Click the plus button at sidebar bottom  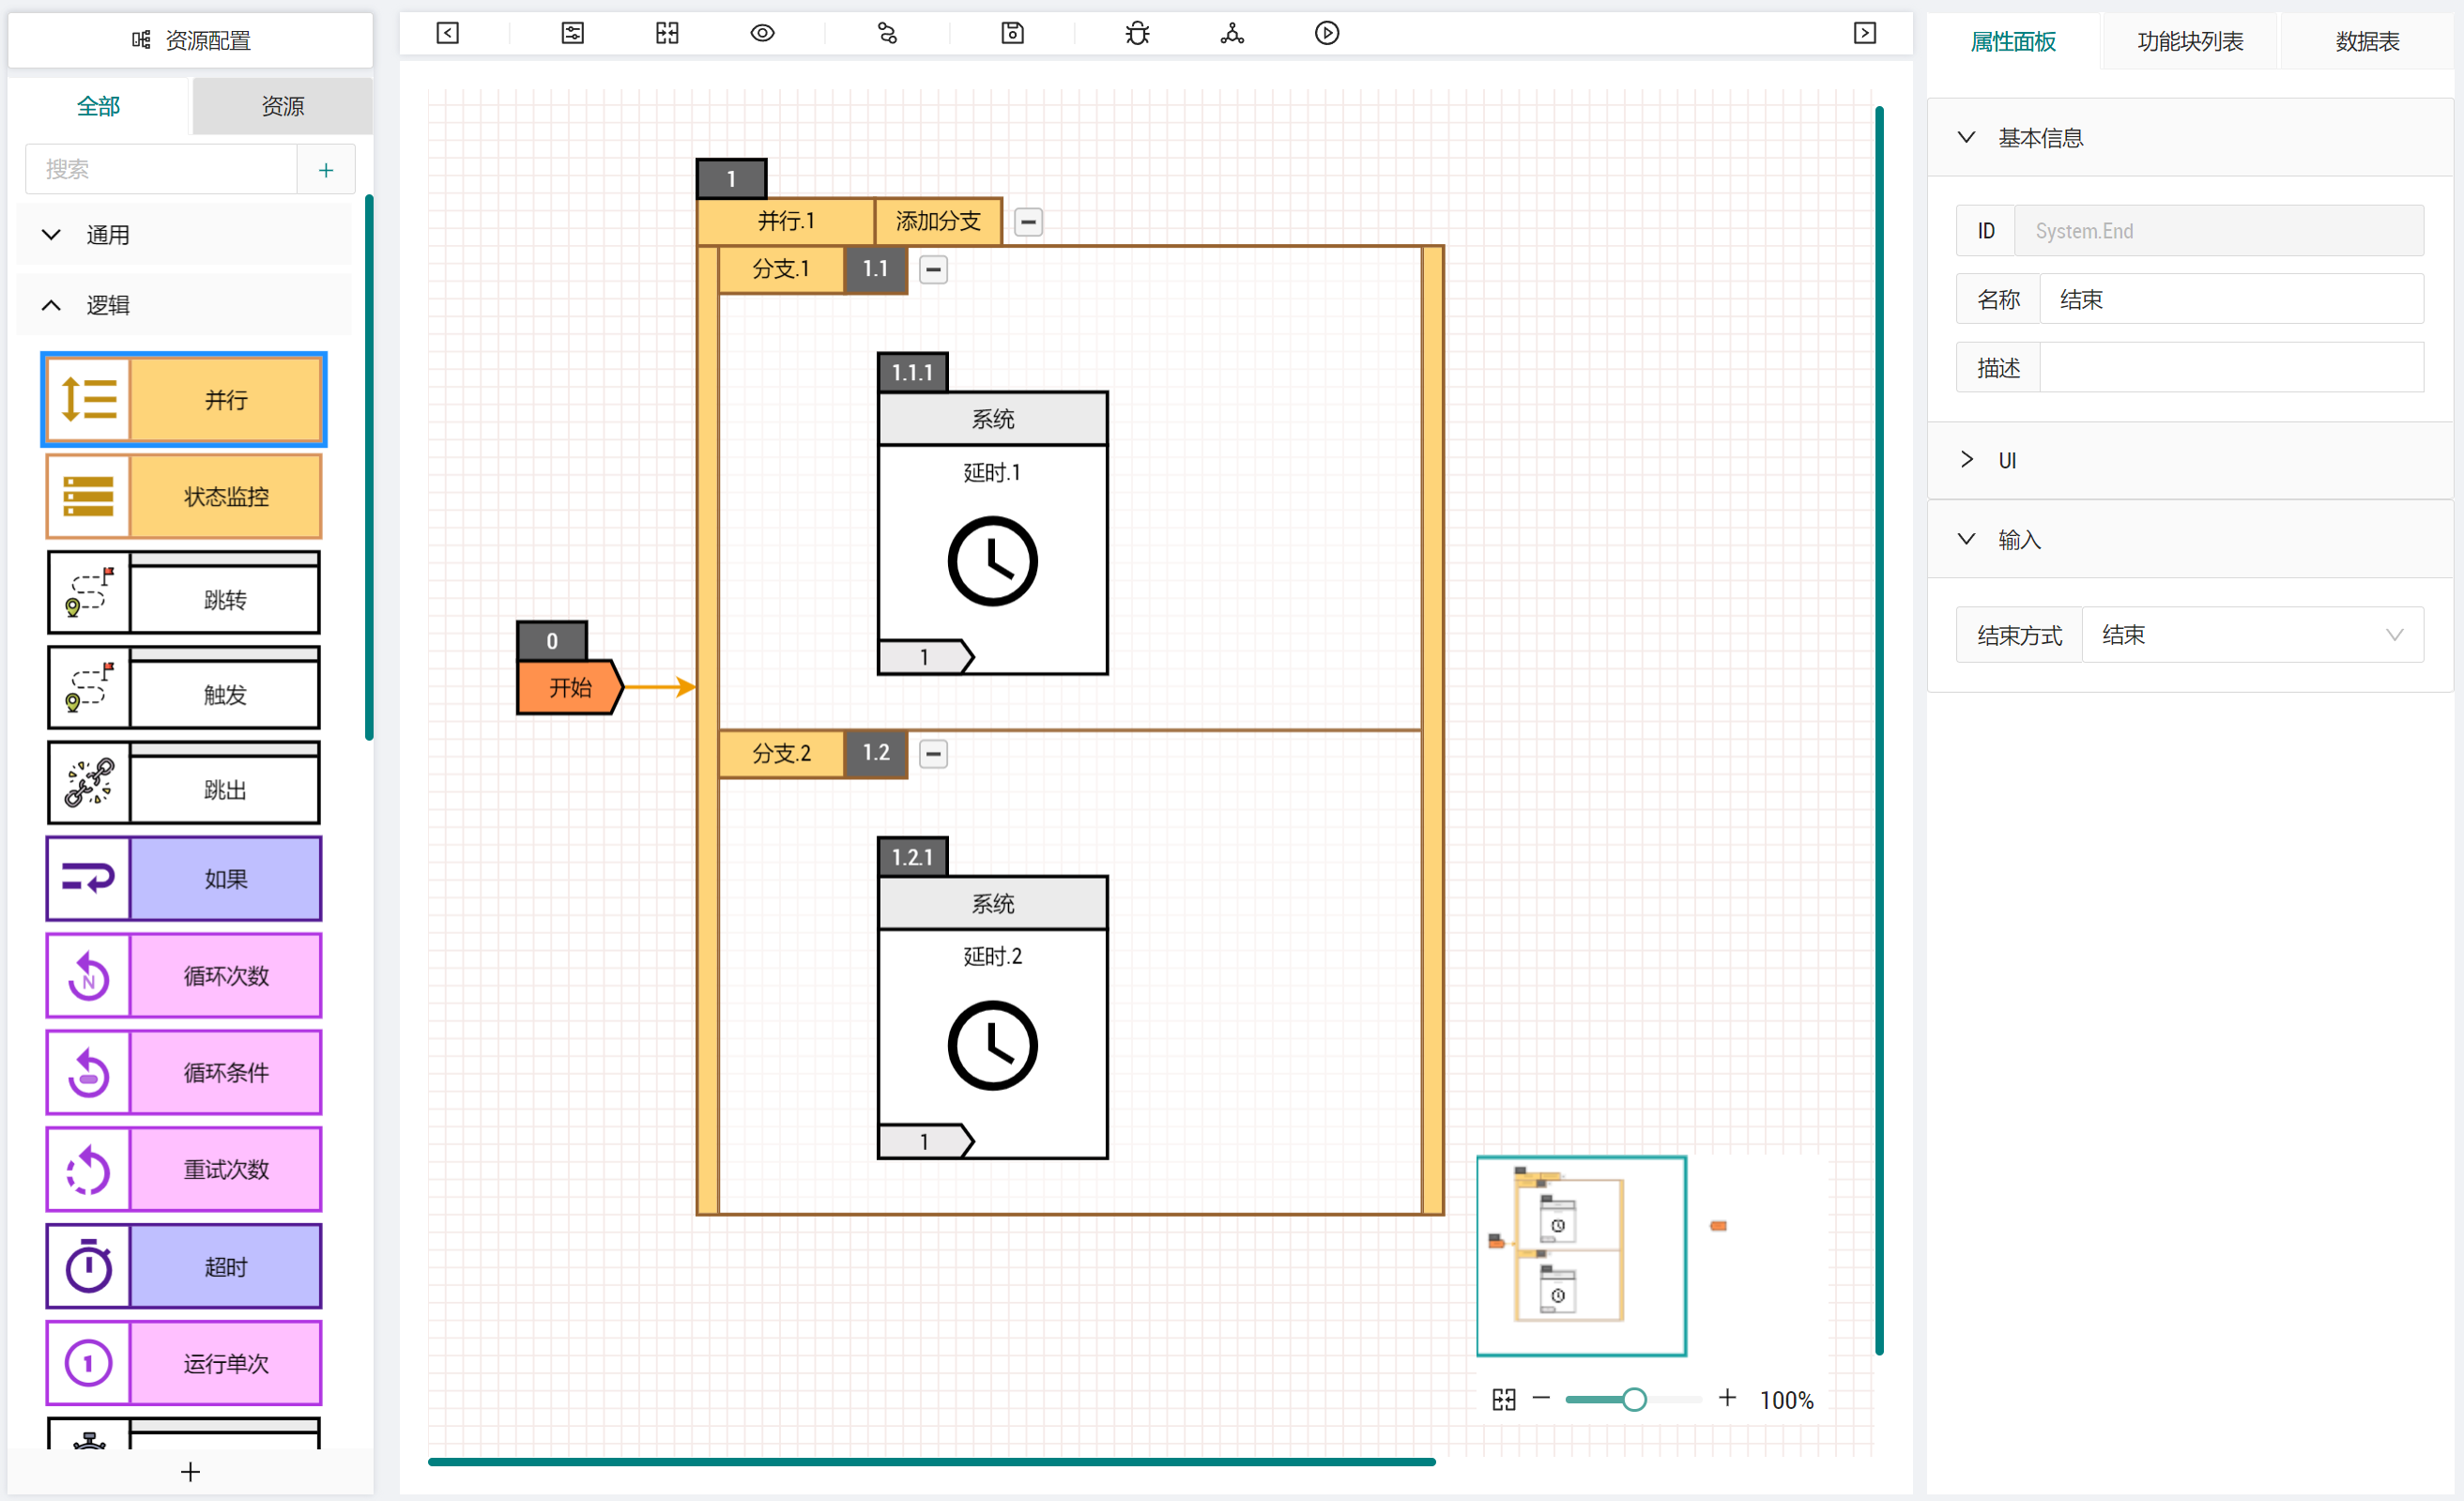tap(190, 1472)
